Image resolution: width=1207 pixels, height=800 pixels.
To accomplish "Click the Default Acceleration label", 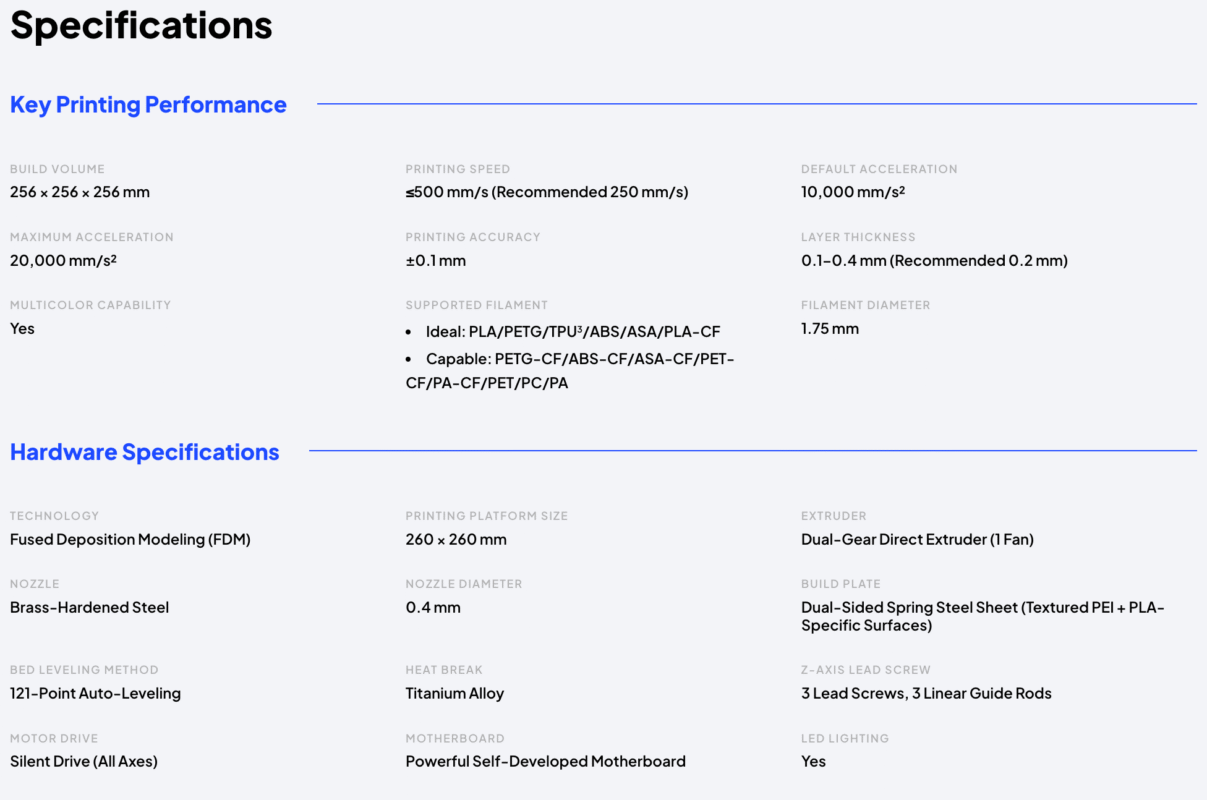I will click(879, 169).
